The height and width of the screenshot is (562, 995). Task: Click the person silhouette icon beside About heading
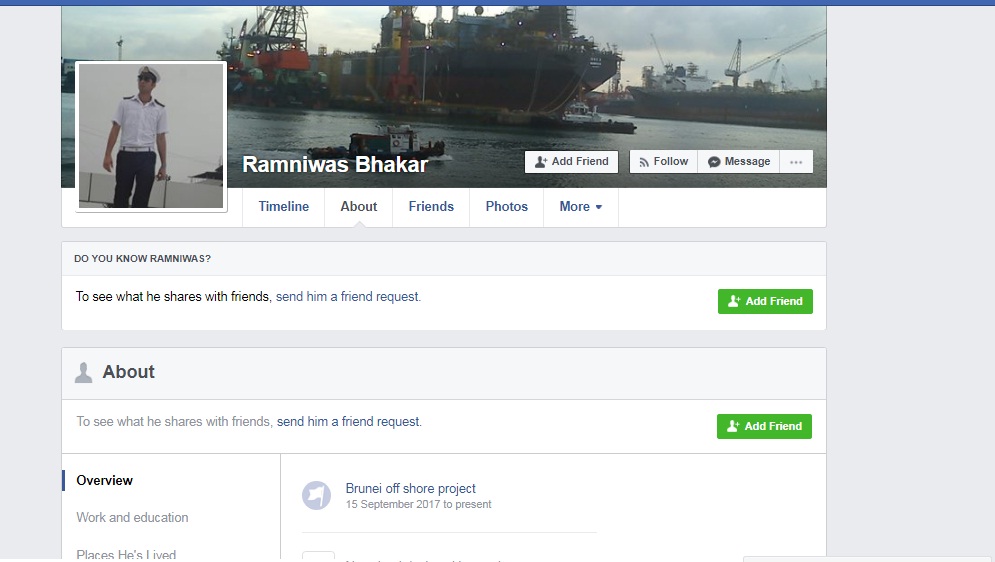83,372
